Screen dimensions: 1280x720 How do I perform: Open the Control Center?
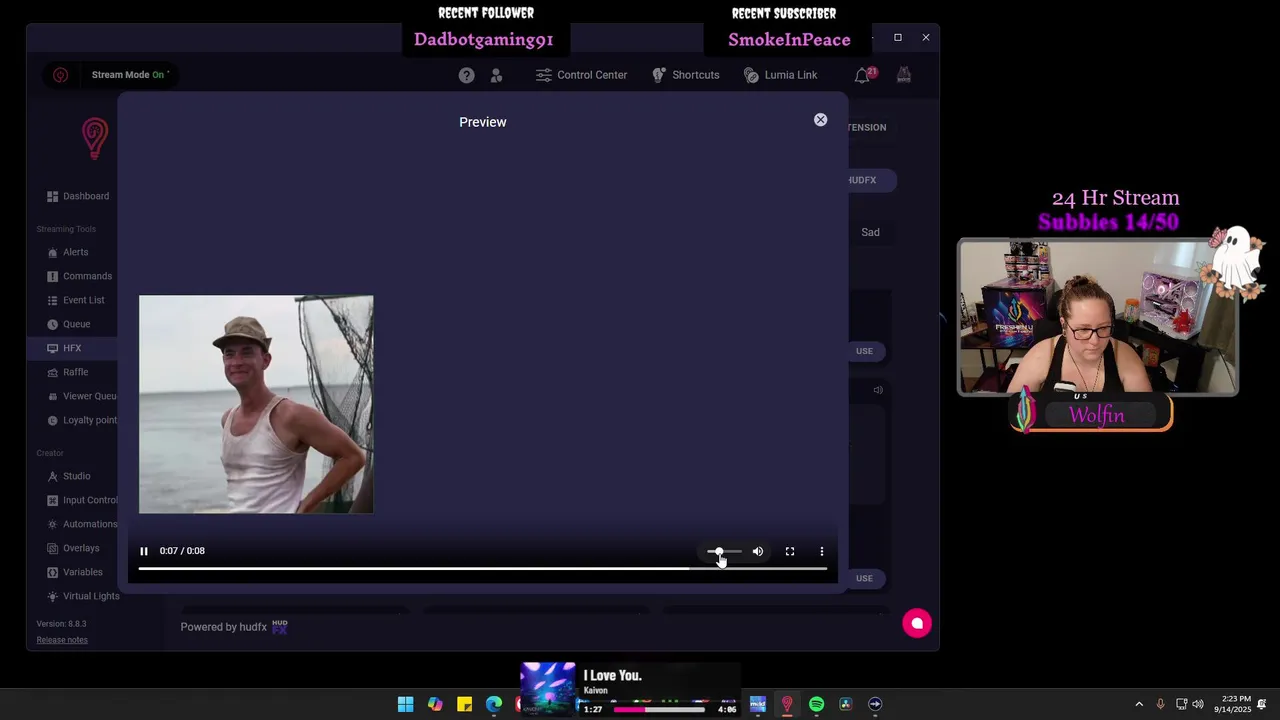(x=582, y=75)
